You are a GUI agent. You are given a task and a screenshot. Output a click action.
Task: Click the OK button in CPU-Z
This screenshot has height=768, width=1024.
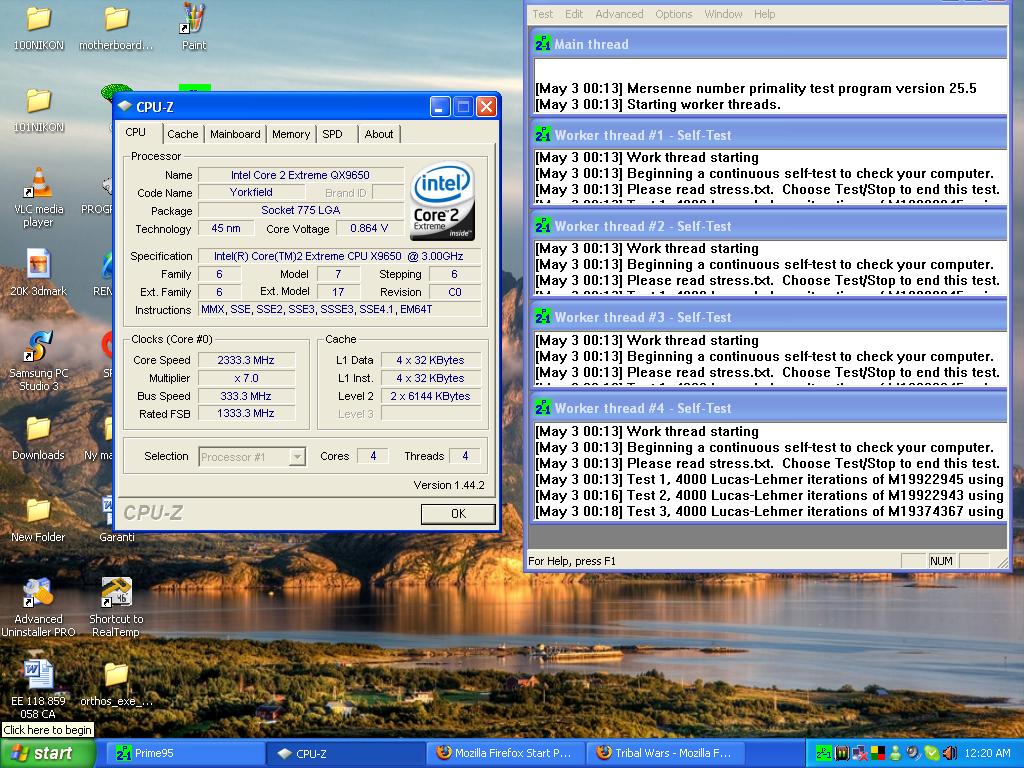[x=458, y=514]
